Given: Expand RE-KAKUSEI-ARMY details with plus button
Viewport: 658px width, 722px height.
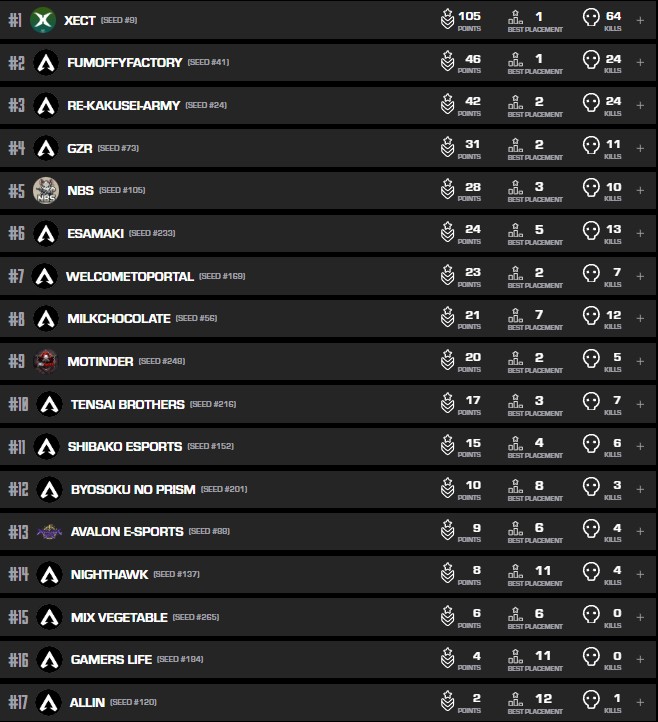Looking at the screenshot, I should (640, 105).
